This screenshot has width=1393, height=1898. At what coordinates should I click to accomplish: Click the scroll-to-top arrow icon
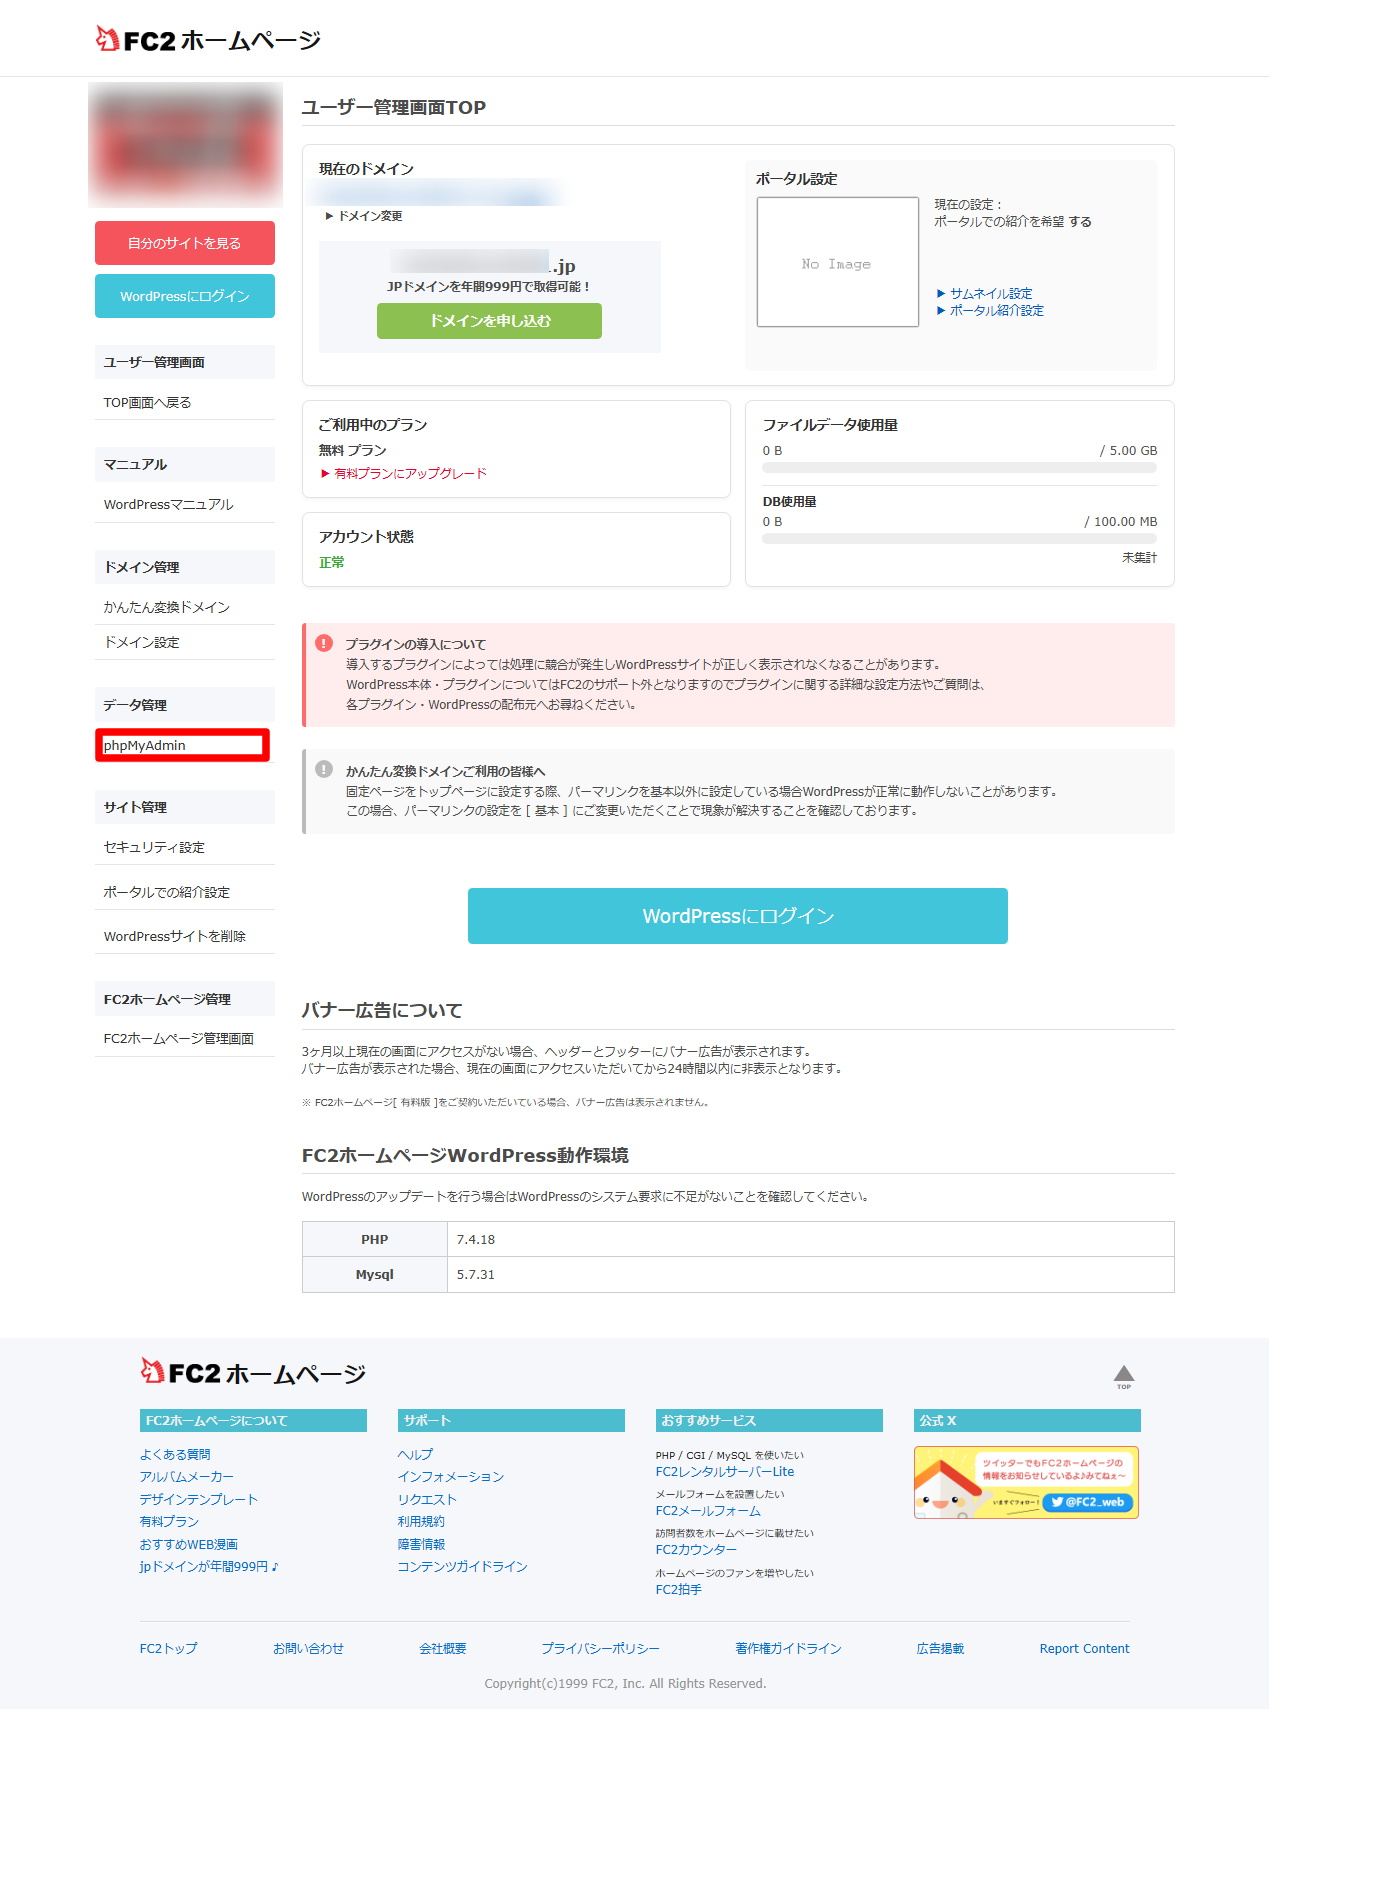tap(1124, 1376)
